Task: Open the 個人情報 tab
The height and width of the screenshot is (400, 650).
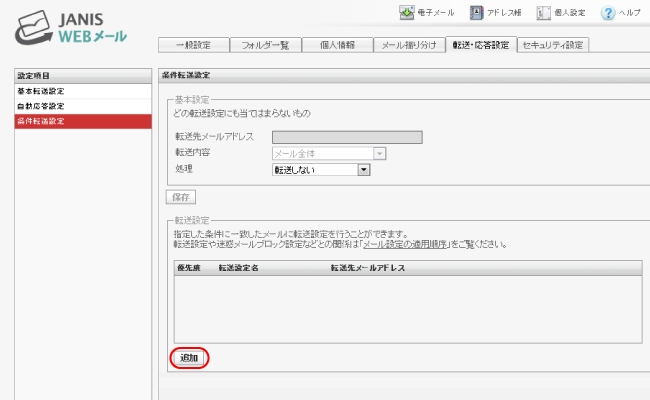Action: coord(337,45)
